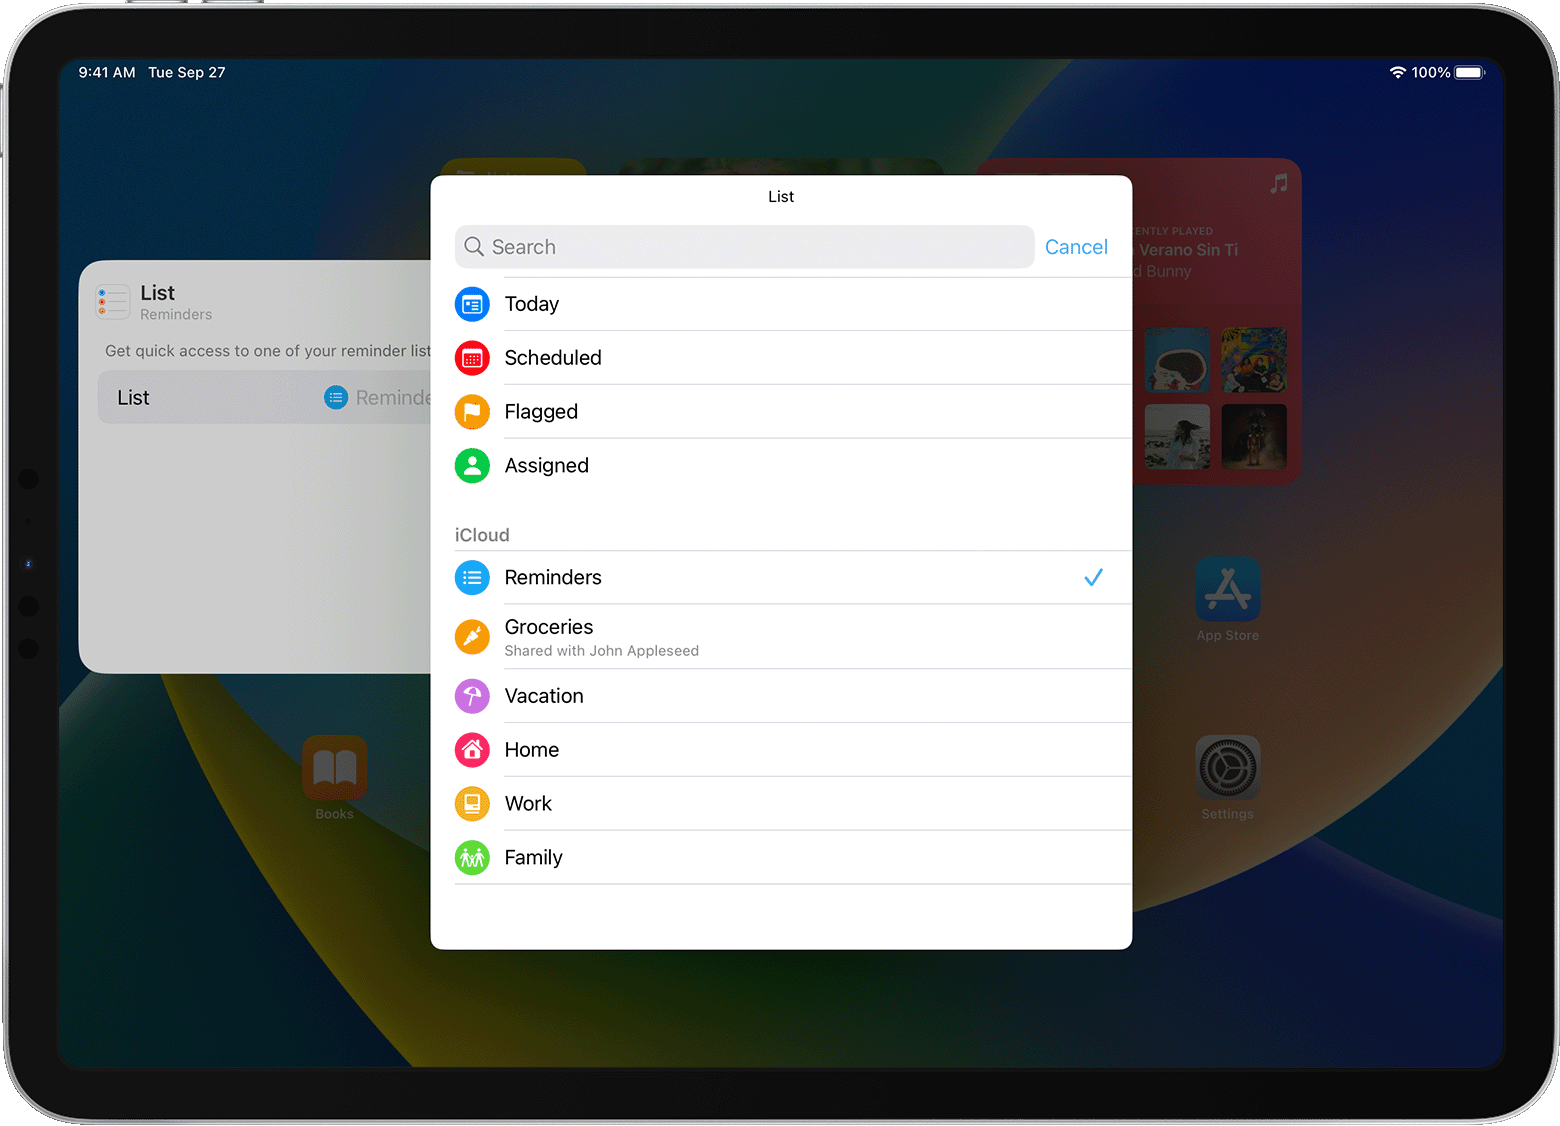The width and height of the screenshot is (1560, 1126).
Task: Choose the green Family people icon
Action: [x=472, y=858]
